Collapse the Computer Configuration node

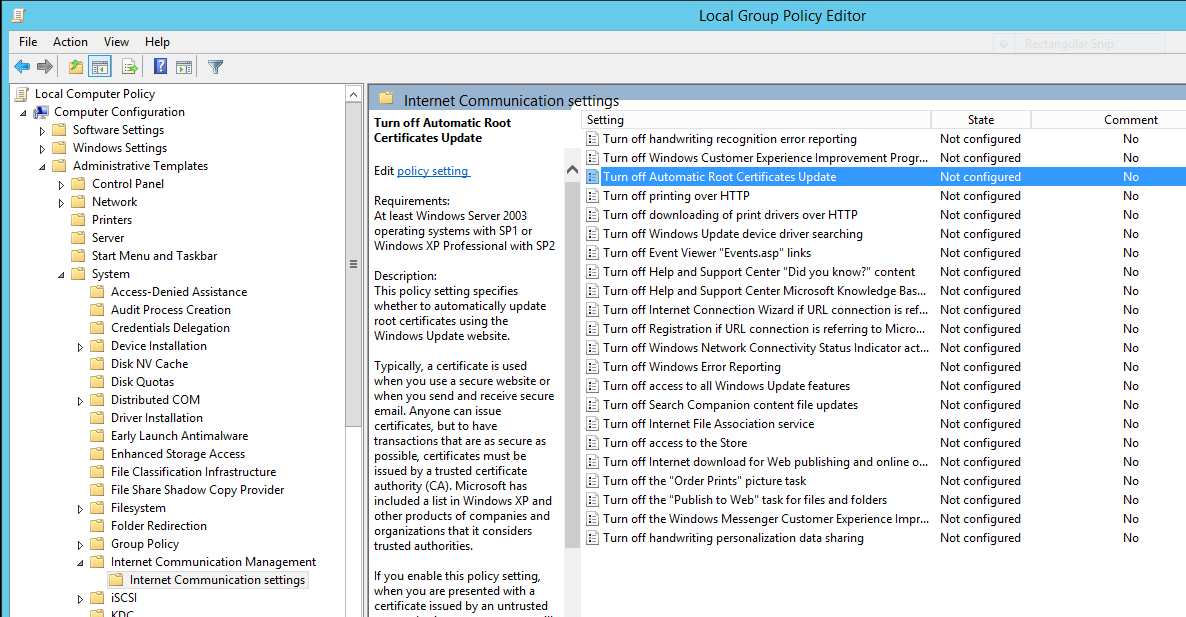click(x=23, y=113)
